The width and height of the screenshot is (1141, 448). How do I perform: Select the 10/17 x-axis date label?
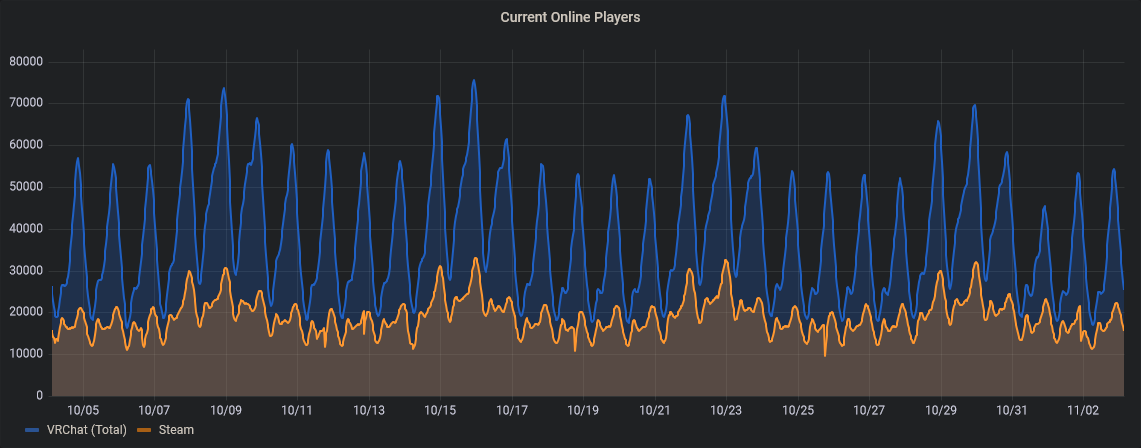pos(512,410)
